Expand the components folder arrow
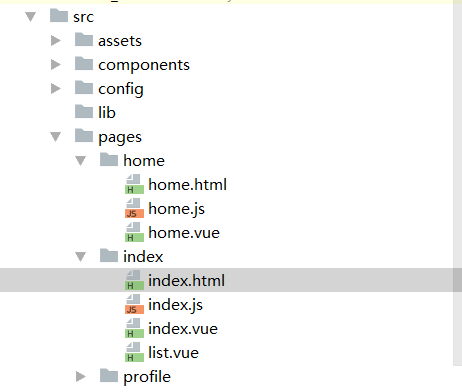462x392 pixels. click(56, 65)
